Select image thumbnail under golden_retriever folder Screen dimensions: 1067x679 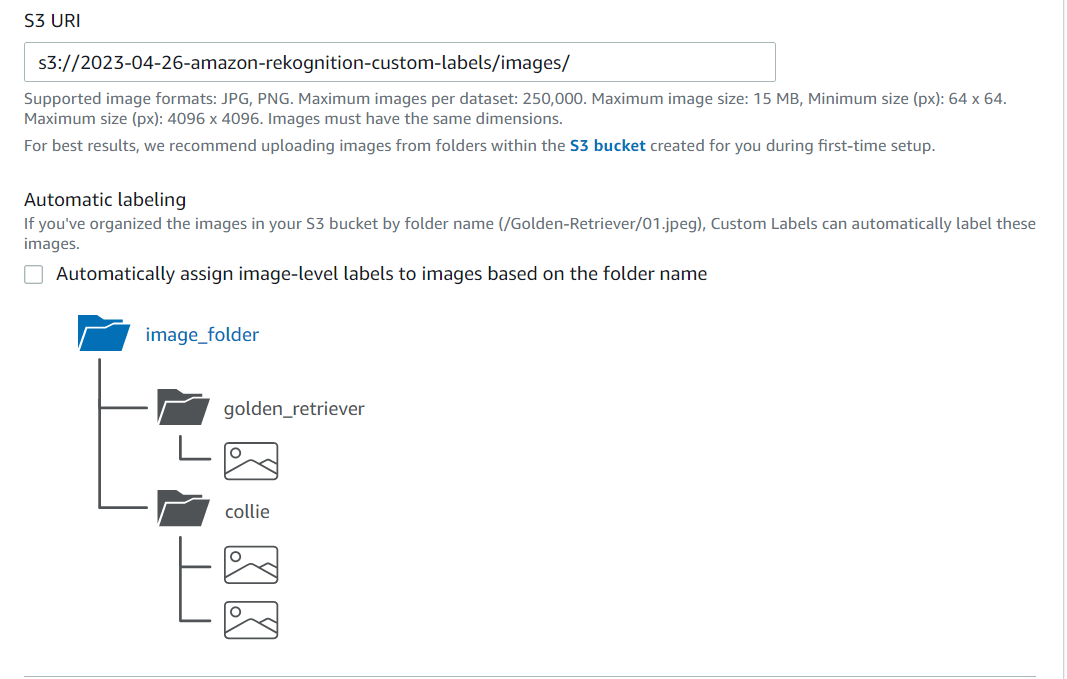click(251, 461)
